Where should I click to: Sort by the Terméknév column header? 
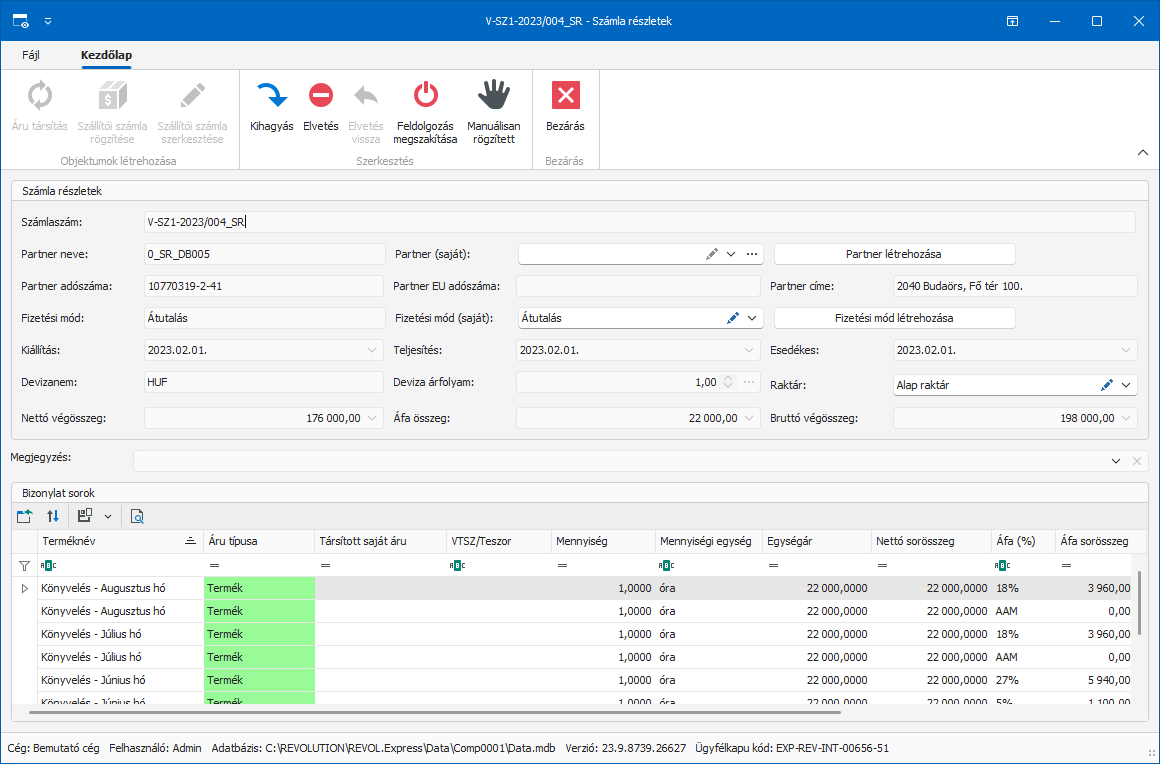[119, 541]
